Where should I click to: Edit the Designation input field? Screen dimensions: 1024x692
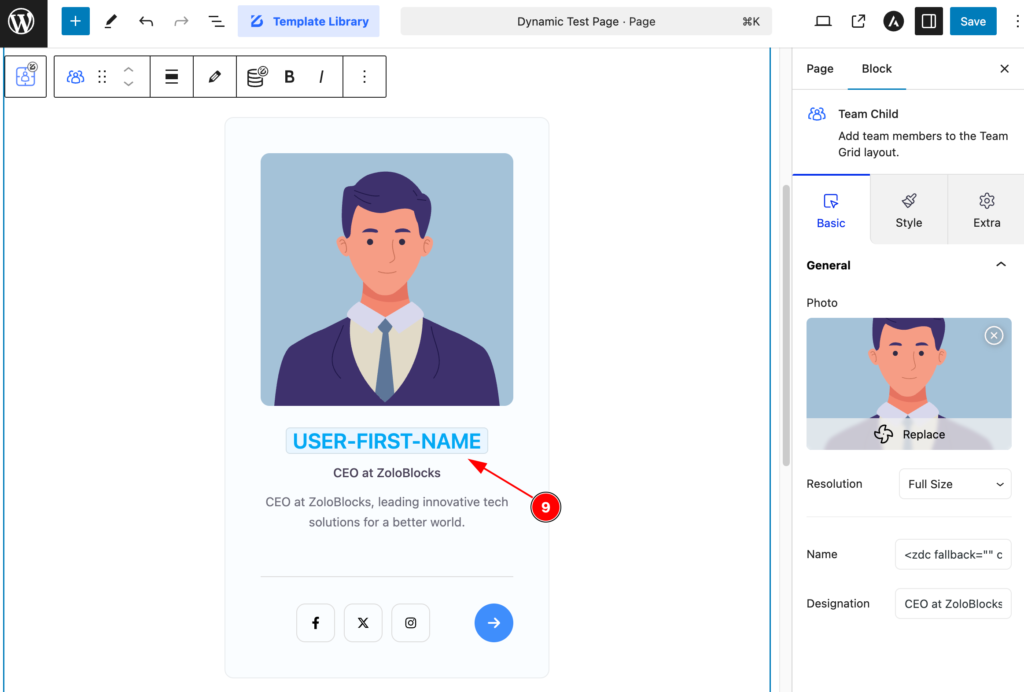953,604
